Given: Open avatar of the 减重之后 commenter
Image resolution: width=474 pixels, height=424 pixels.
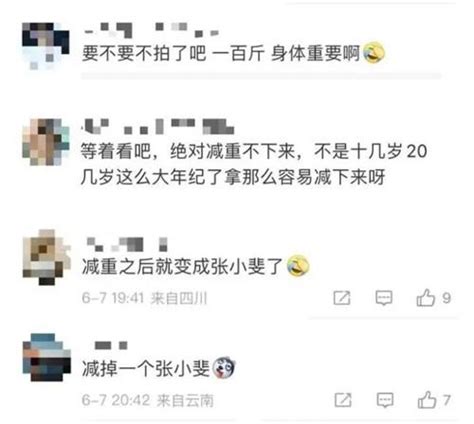Looking at the screenshot, I should click(x=47, y=257).
